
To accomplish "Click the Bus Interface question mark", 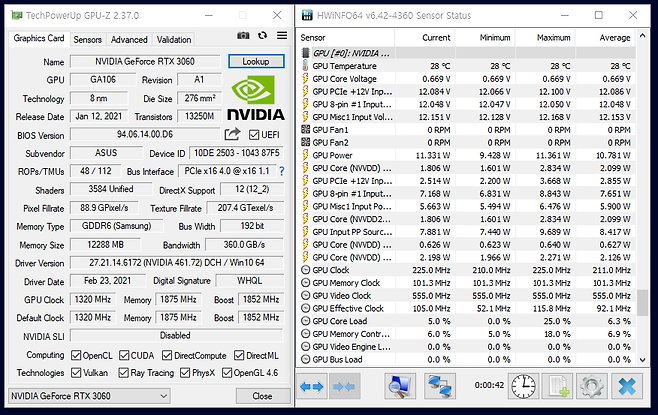I will point(282,171).
